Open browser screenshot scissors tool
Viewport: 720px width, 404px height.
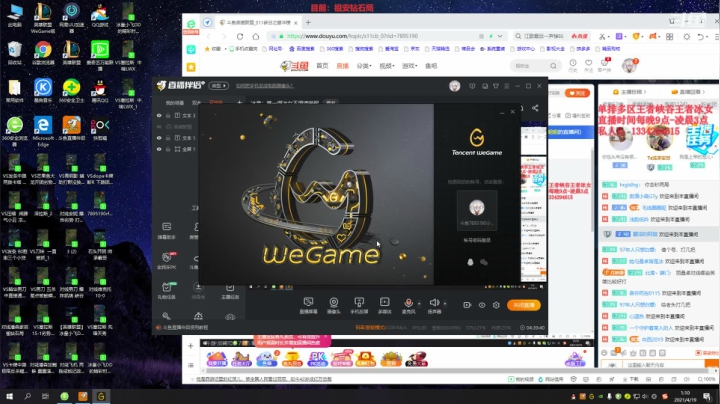602,36
